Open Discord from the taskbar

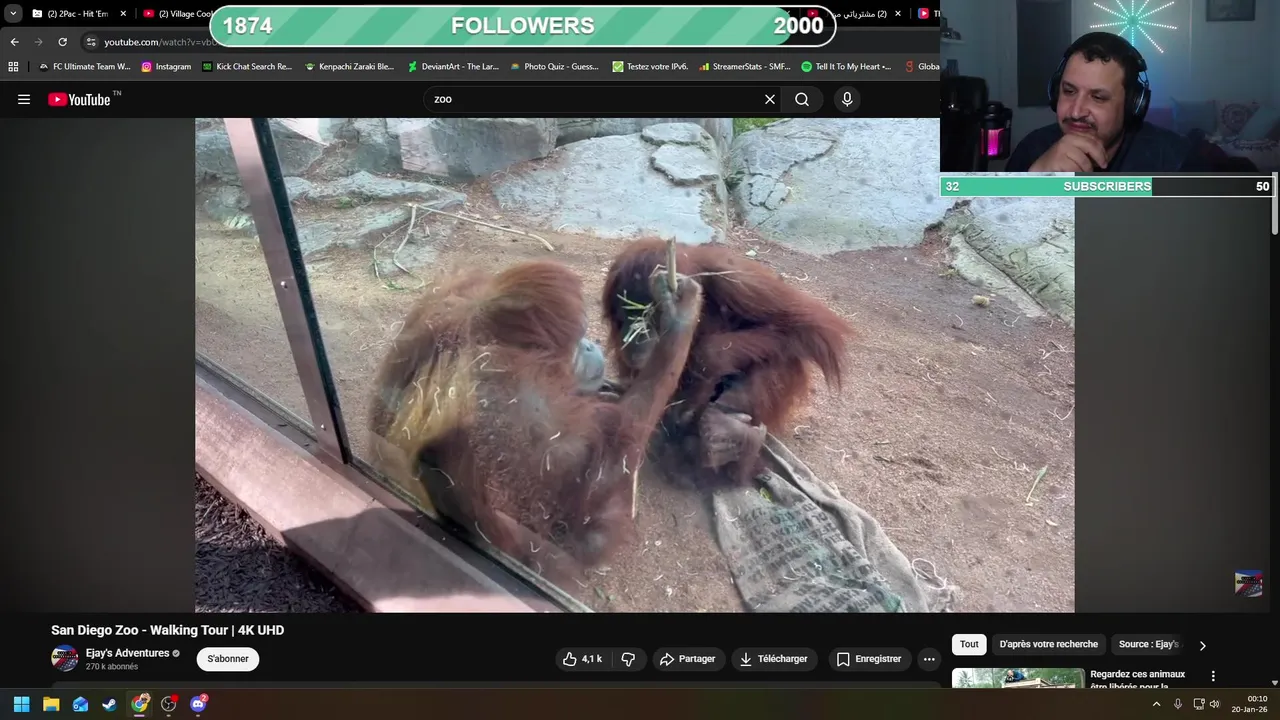click(x=198, y=704)
